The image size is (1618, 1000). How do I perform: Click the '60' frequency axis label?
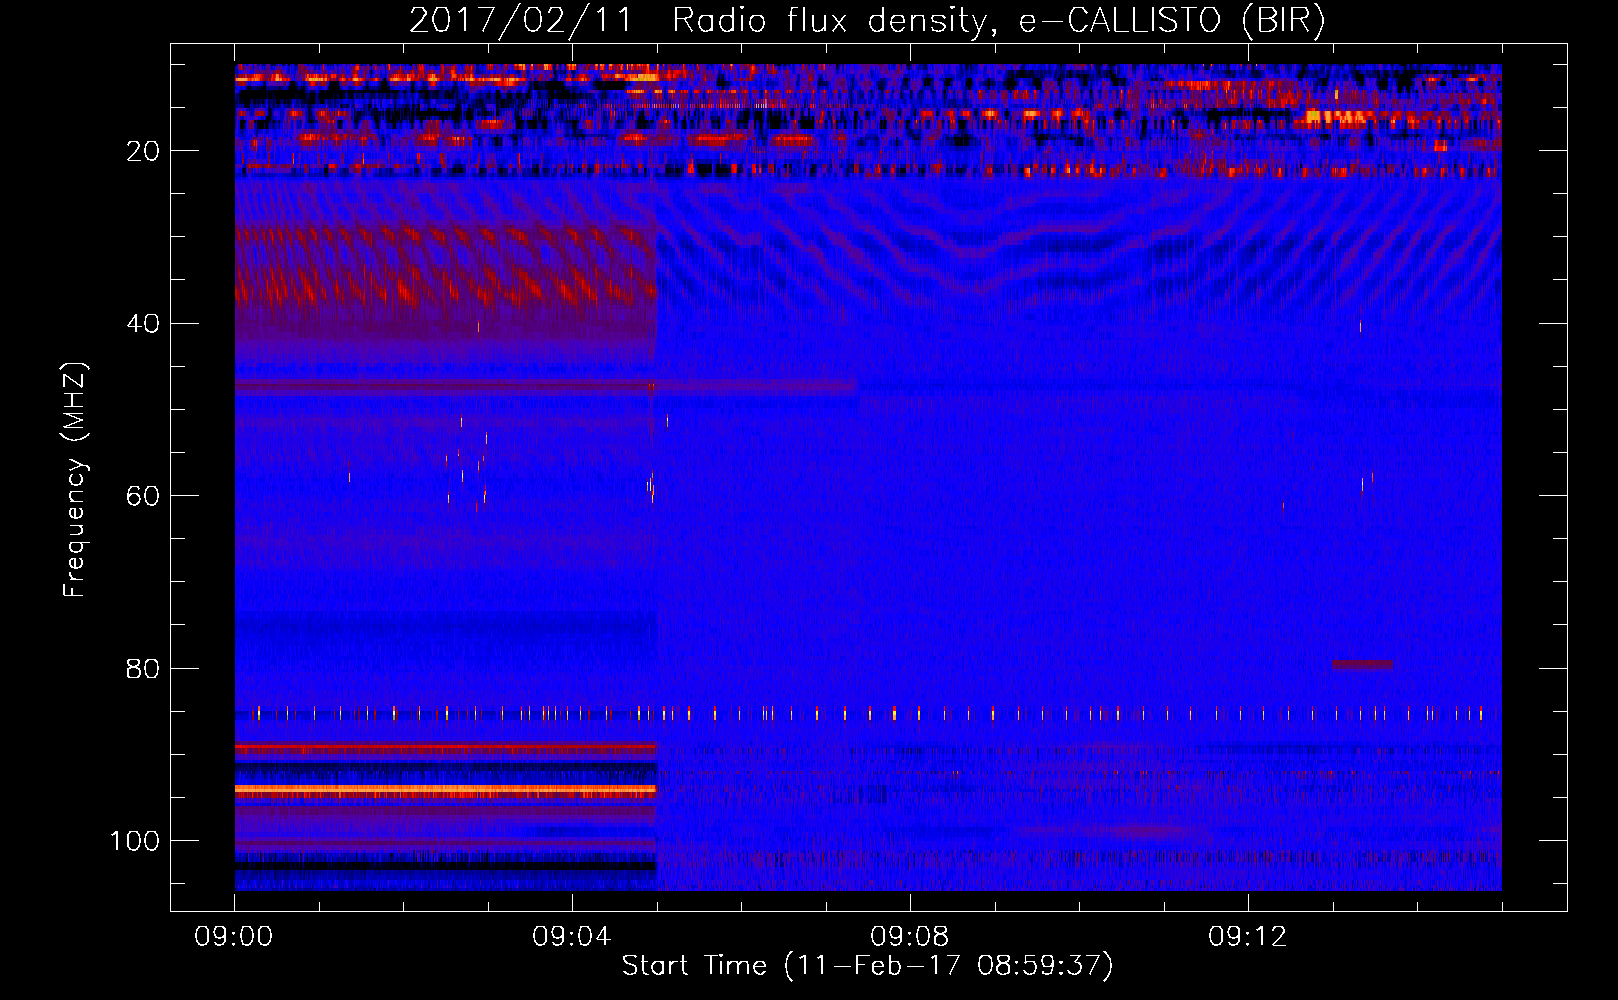[143, 496]
